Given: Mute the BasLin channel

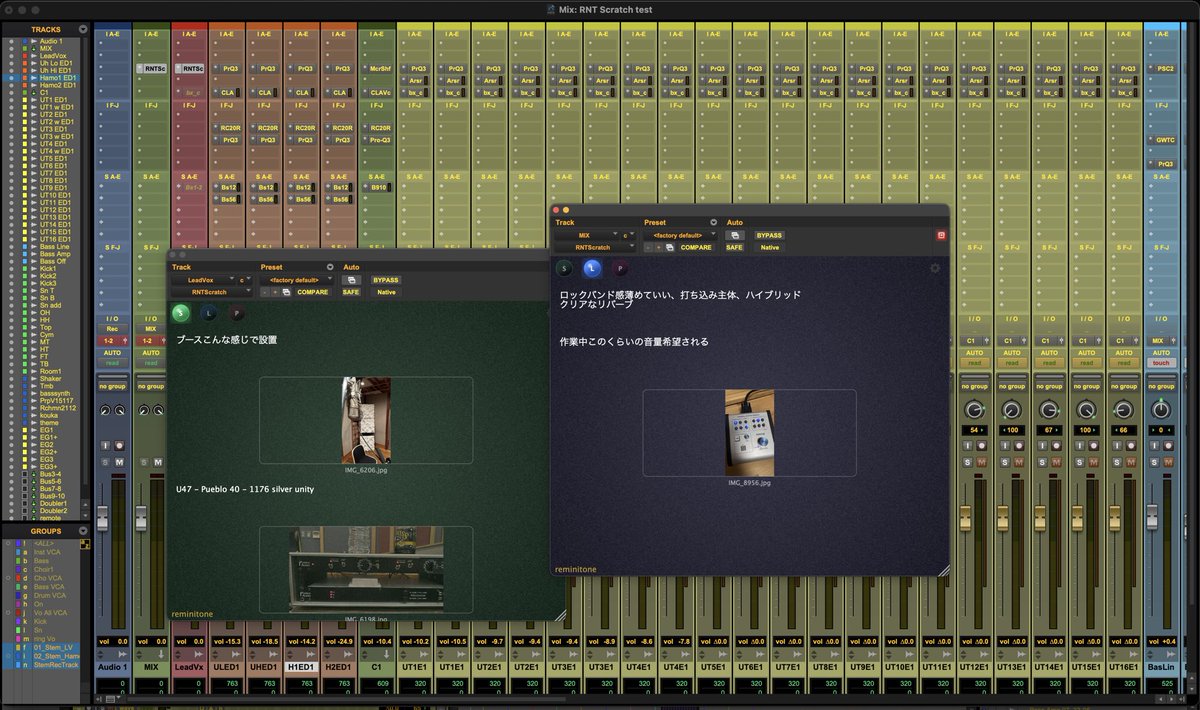Looking at the screenshot, I should (1166, 461).
